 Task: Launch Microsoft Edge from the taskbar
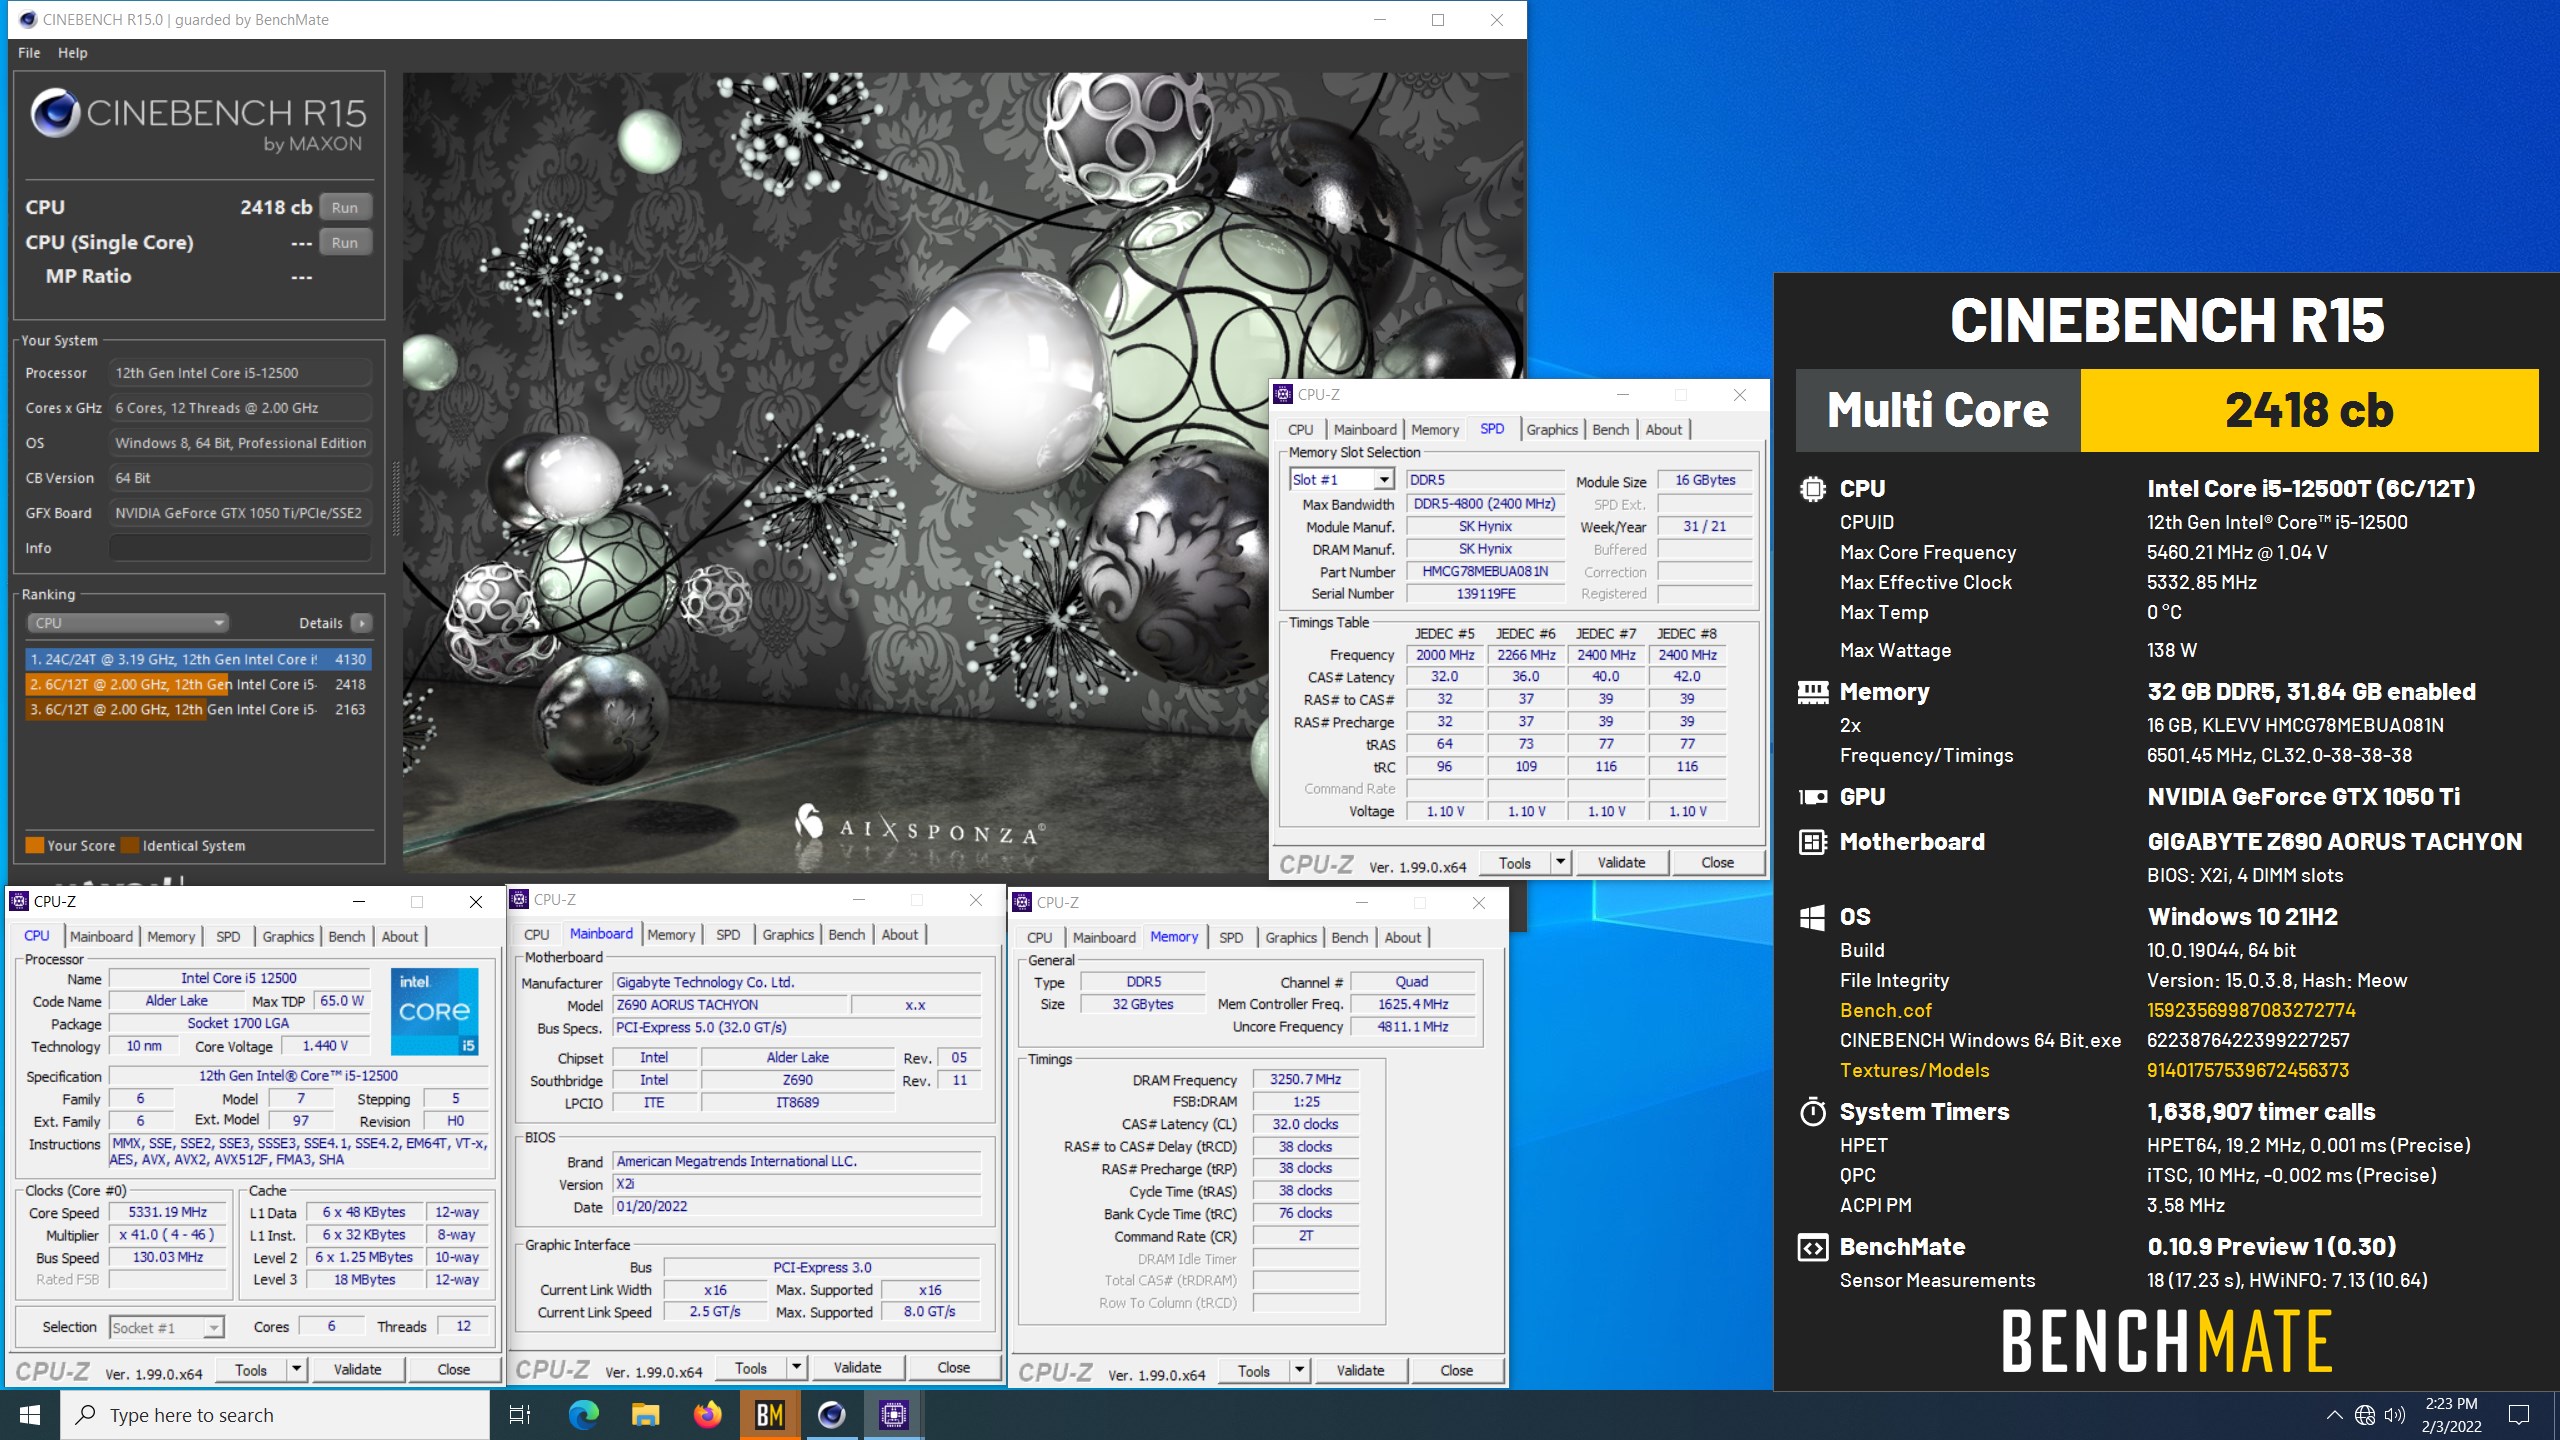tap(583, 1415)
